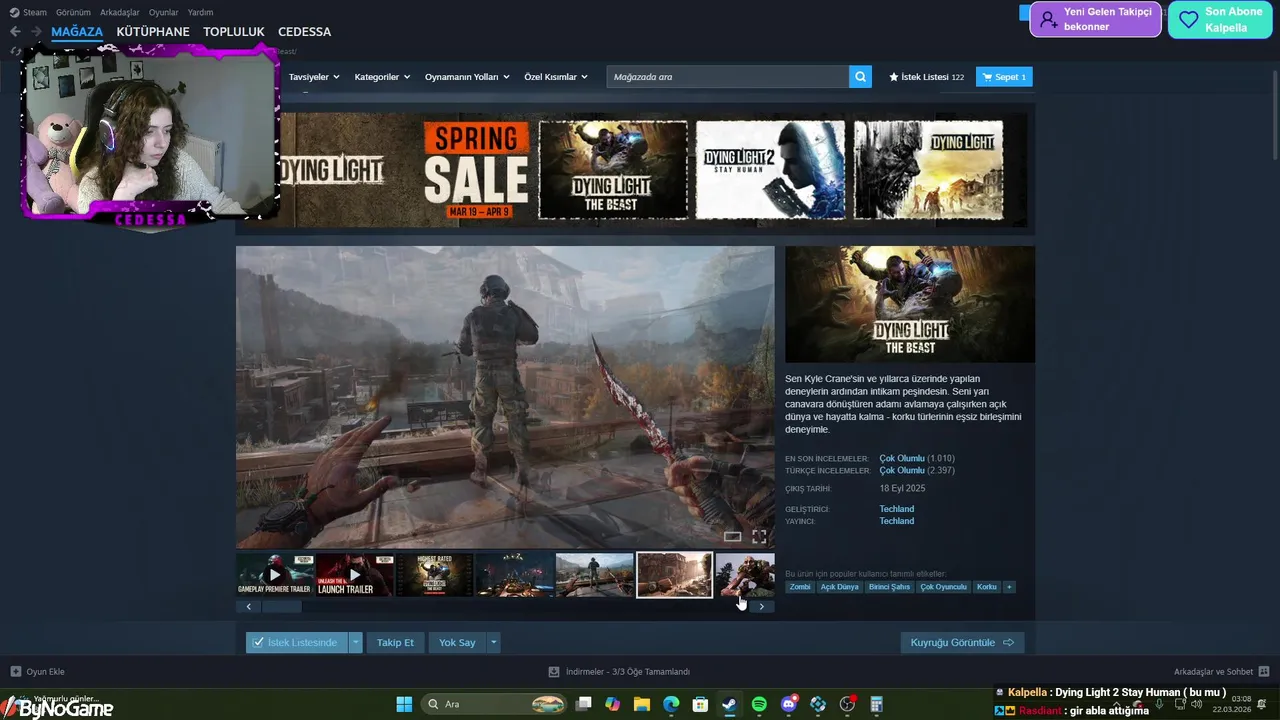
Task: Switch to the KÜTÜPHANE tab
Action: pyautogui.click(x=153, y=32)
